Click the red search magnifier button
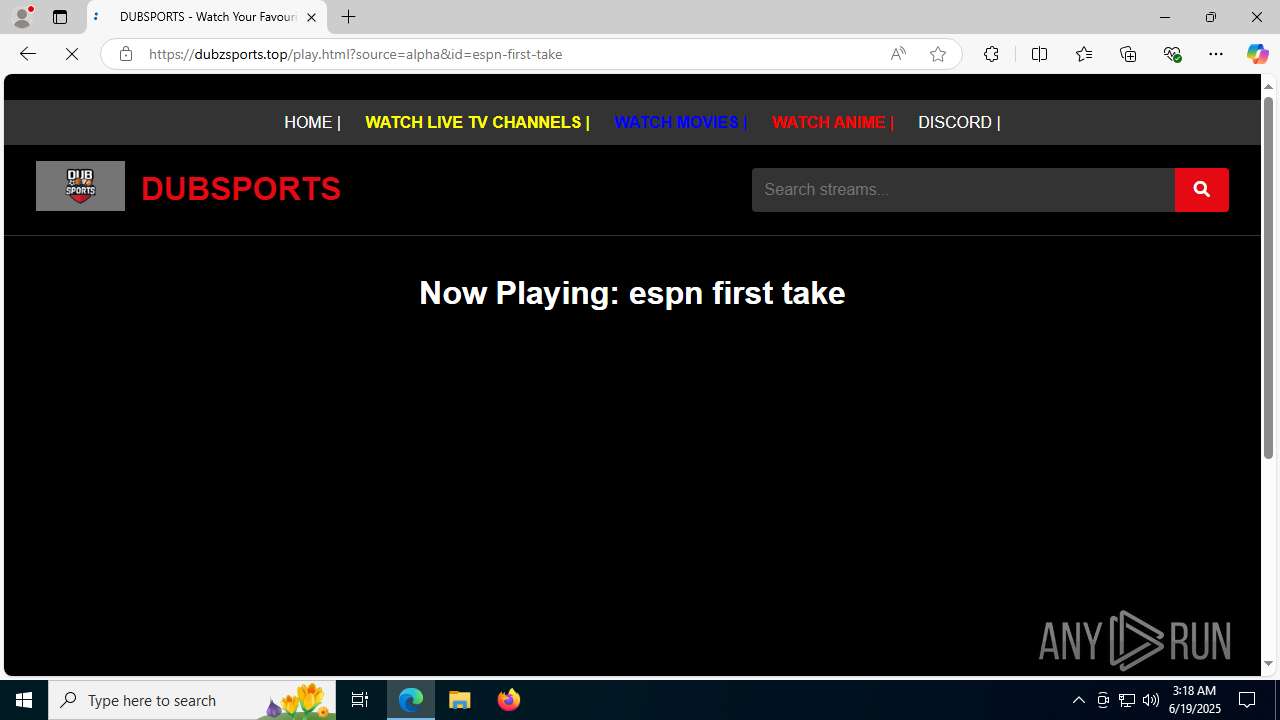 tap(1201, 190)
